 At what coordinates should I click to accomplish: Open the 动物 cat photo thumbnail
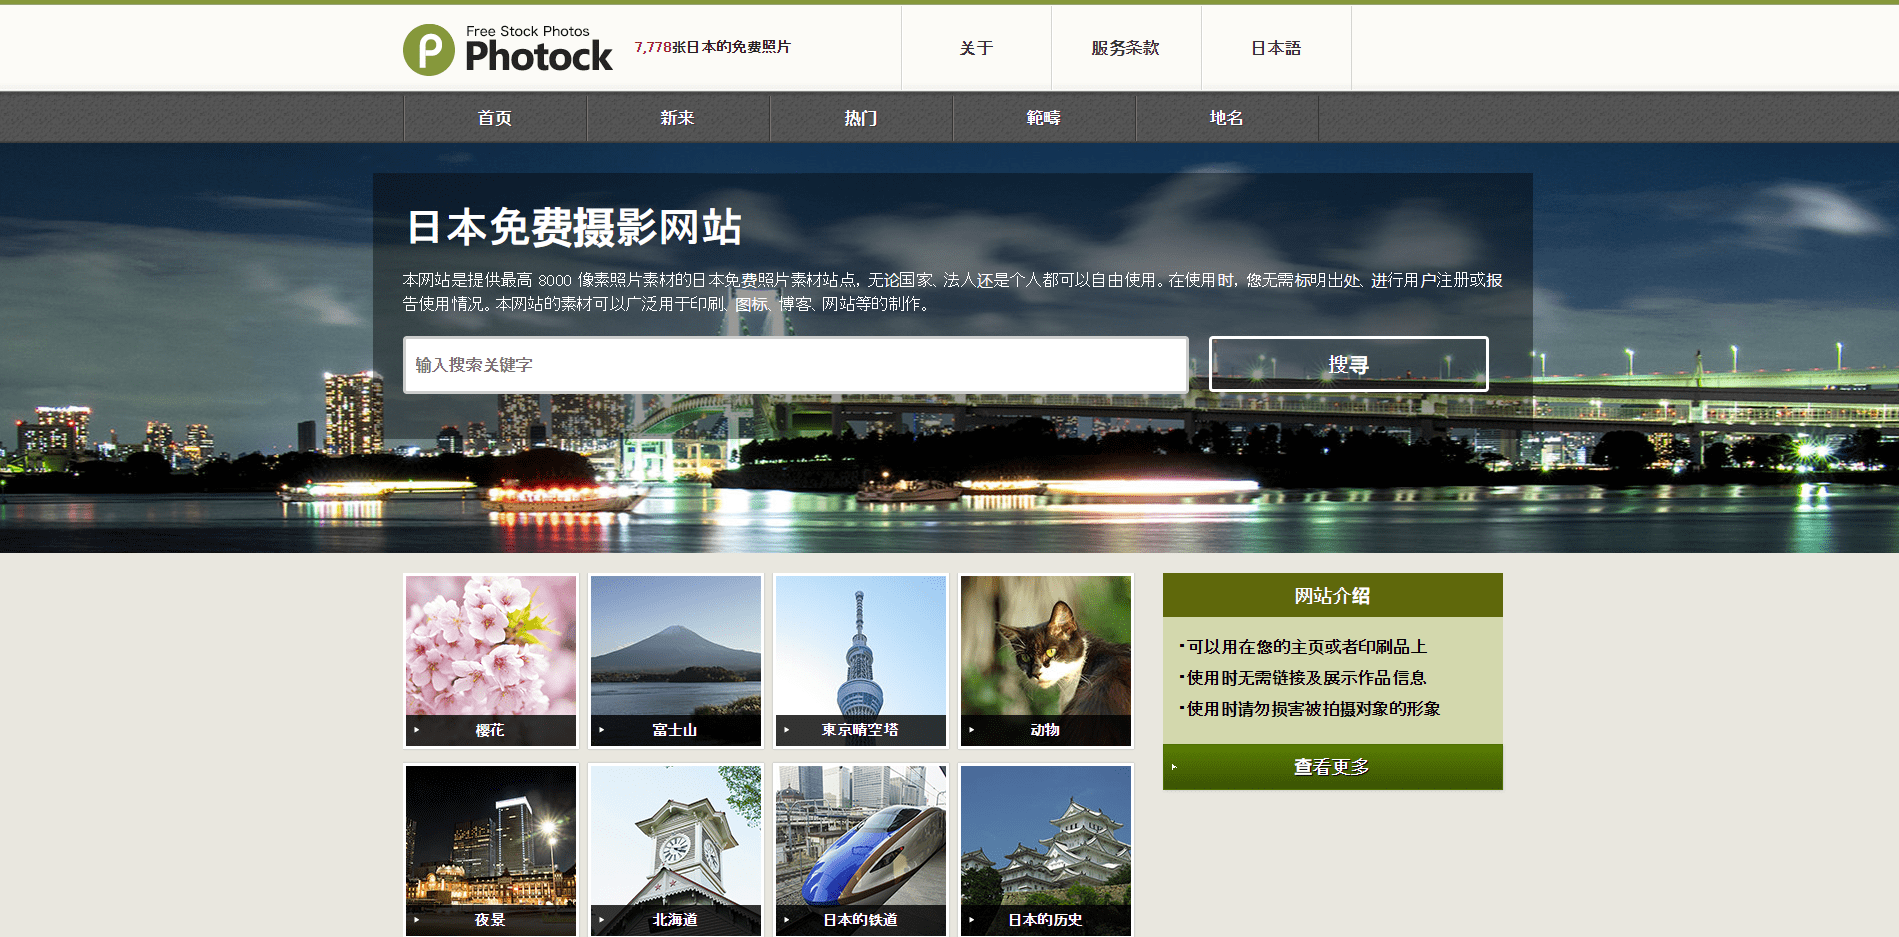pyautogui.click(x=1046, y=660)
